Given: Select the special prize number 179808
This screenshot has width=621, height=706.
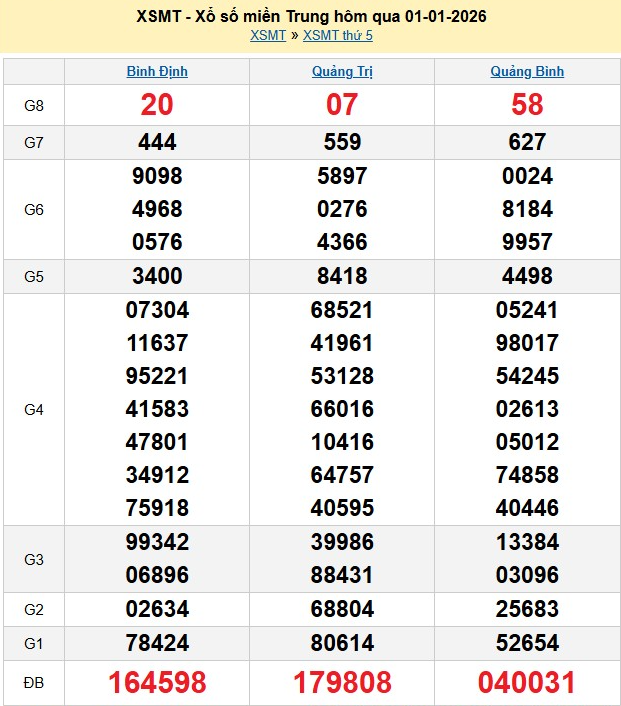Looking at the screenshot, I should [x=342, y=682].
